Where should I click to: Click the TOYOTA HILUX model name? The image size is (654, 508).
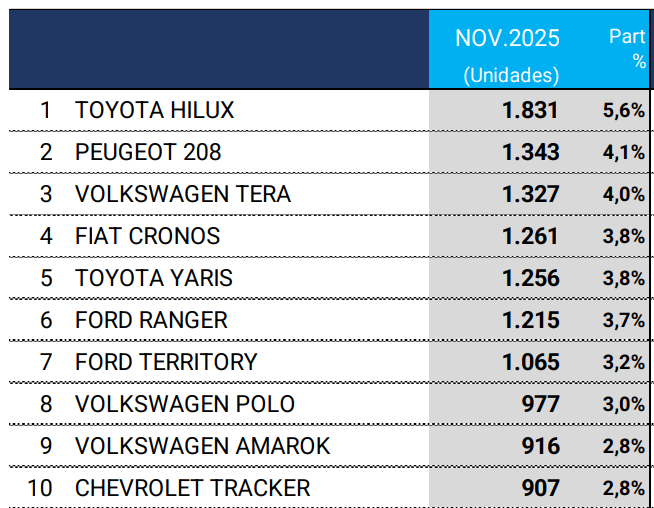coord(154,110)
